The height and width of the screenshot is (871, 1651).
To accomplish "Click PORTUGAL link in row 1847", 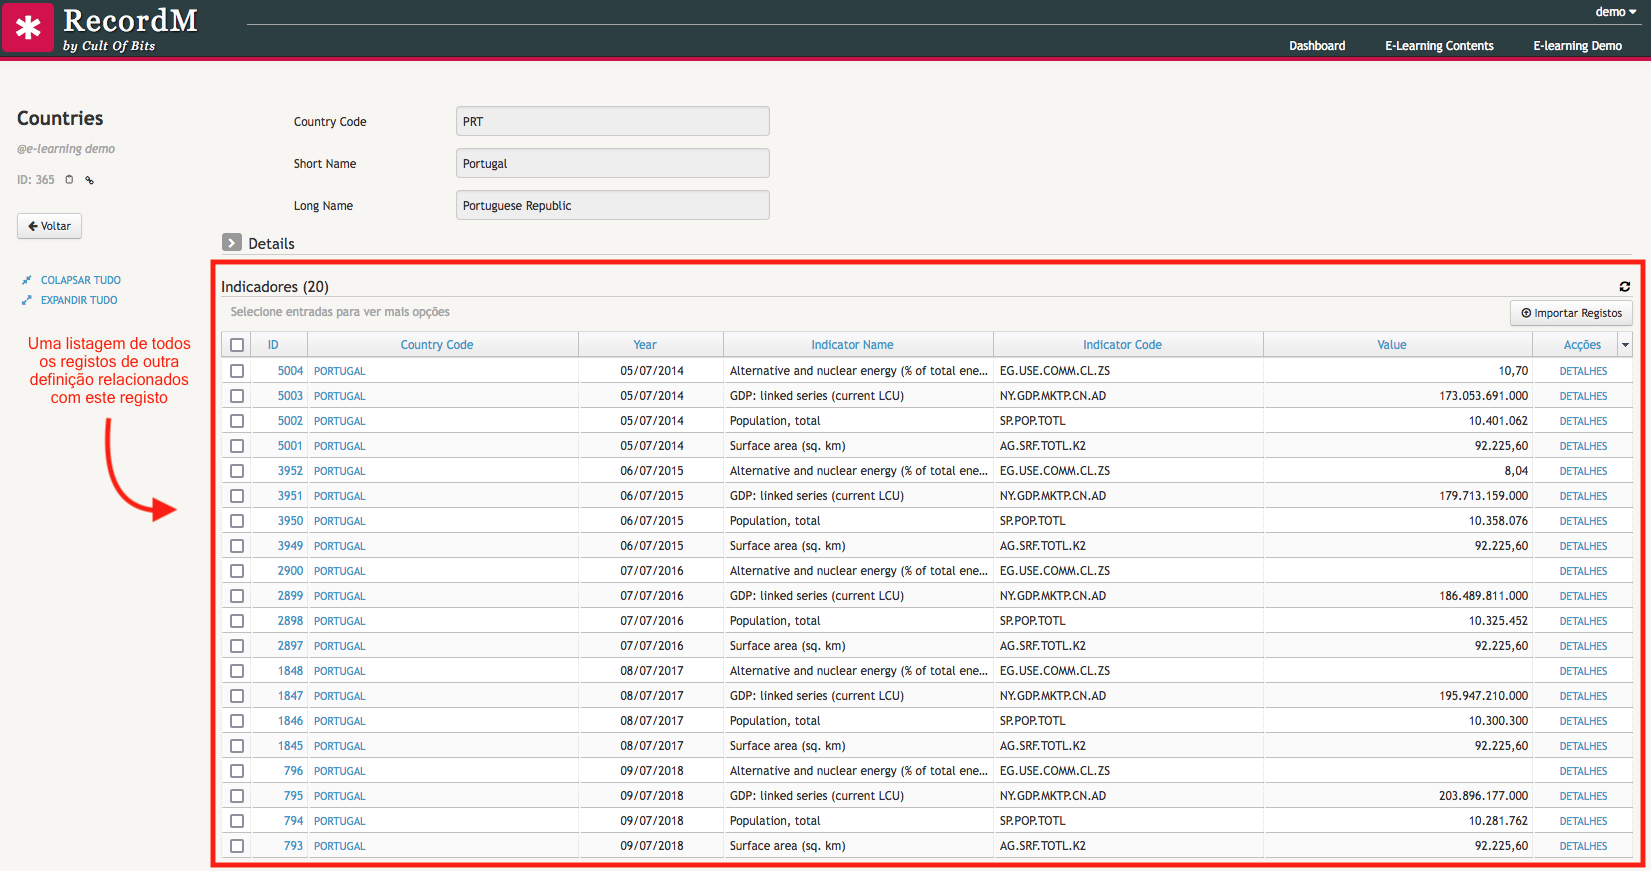I will [x=340, y=696].
